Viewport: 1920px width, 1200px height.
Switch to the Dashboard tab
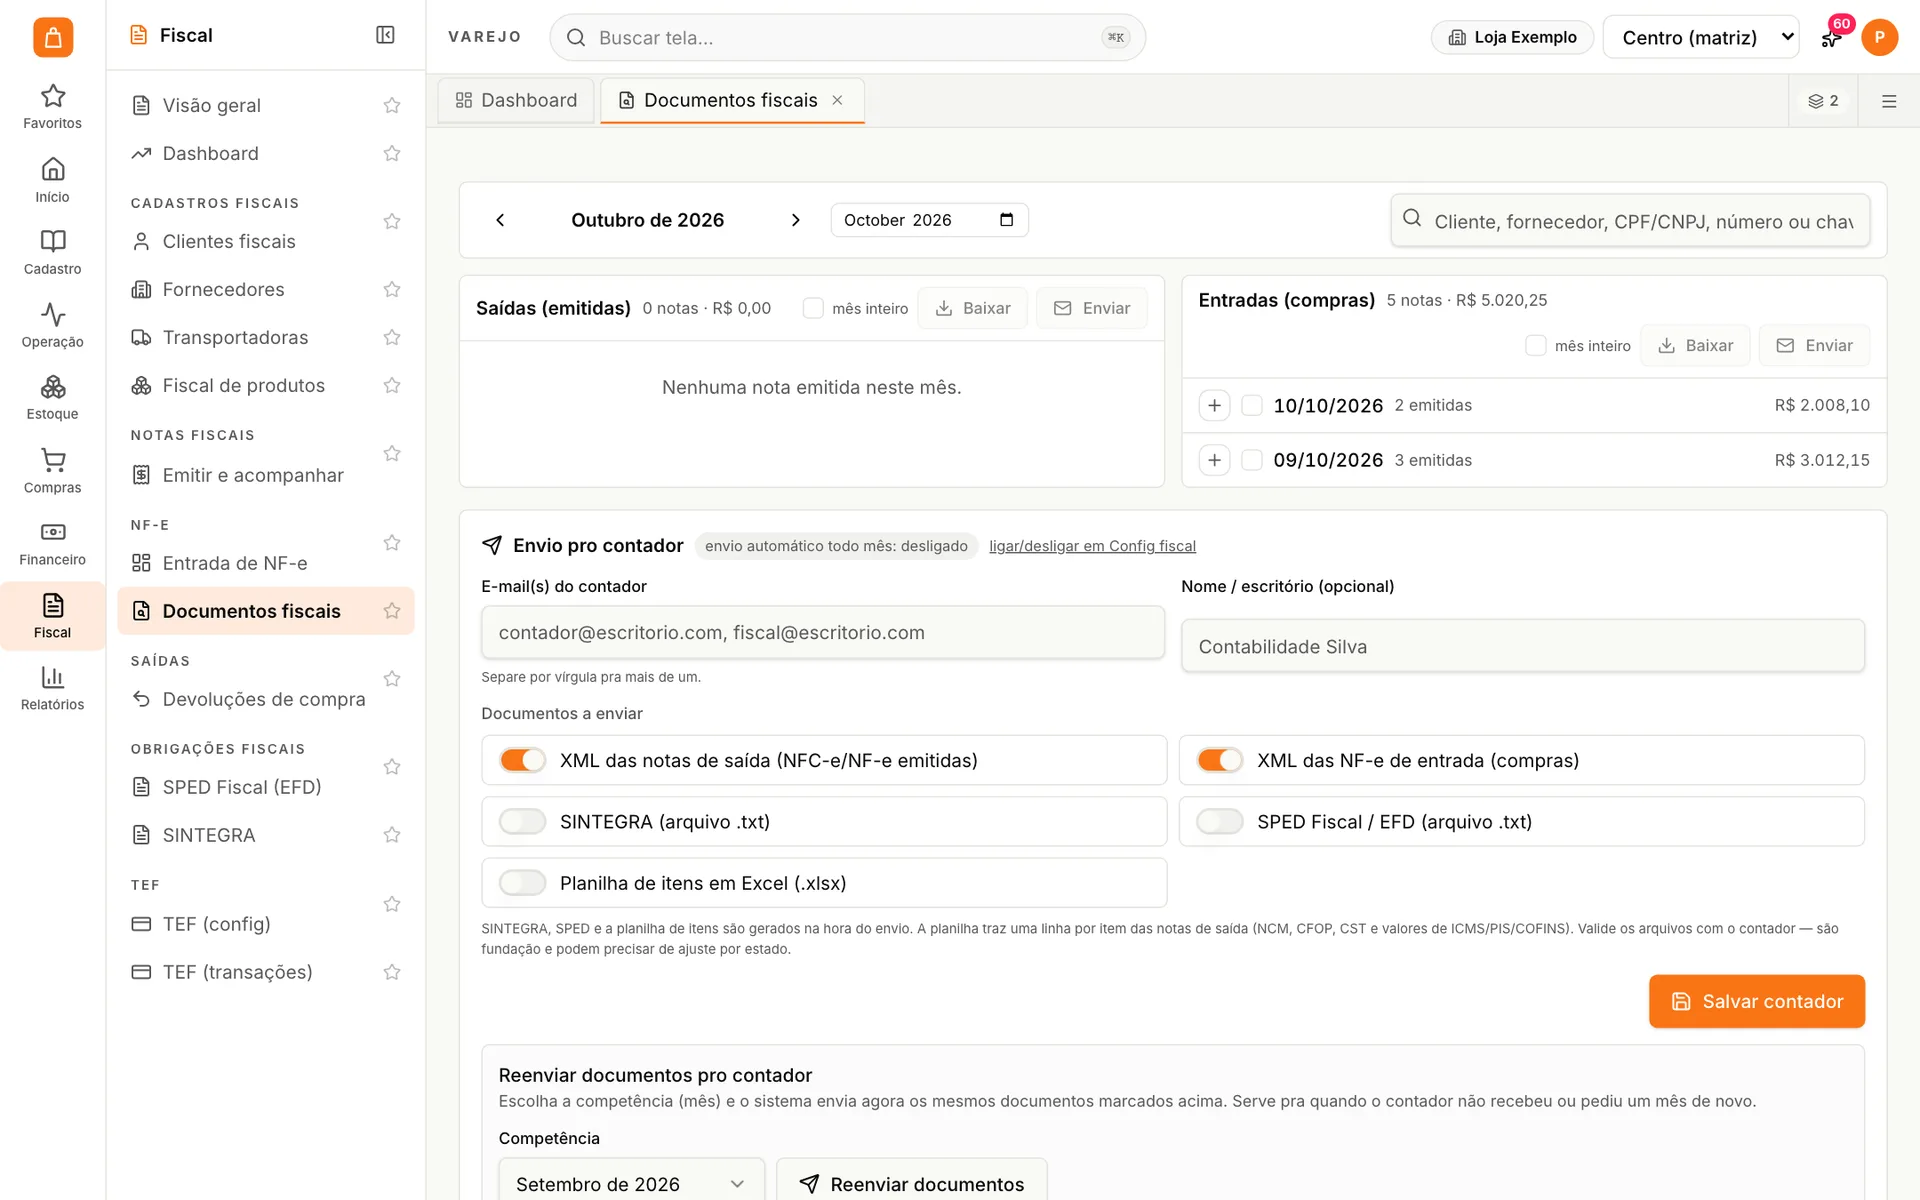click(x=516, y=100)
